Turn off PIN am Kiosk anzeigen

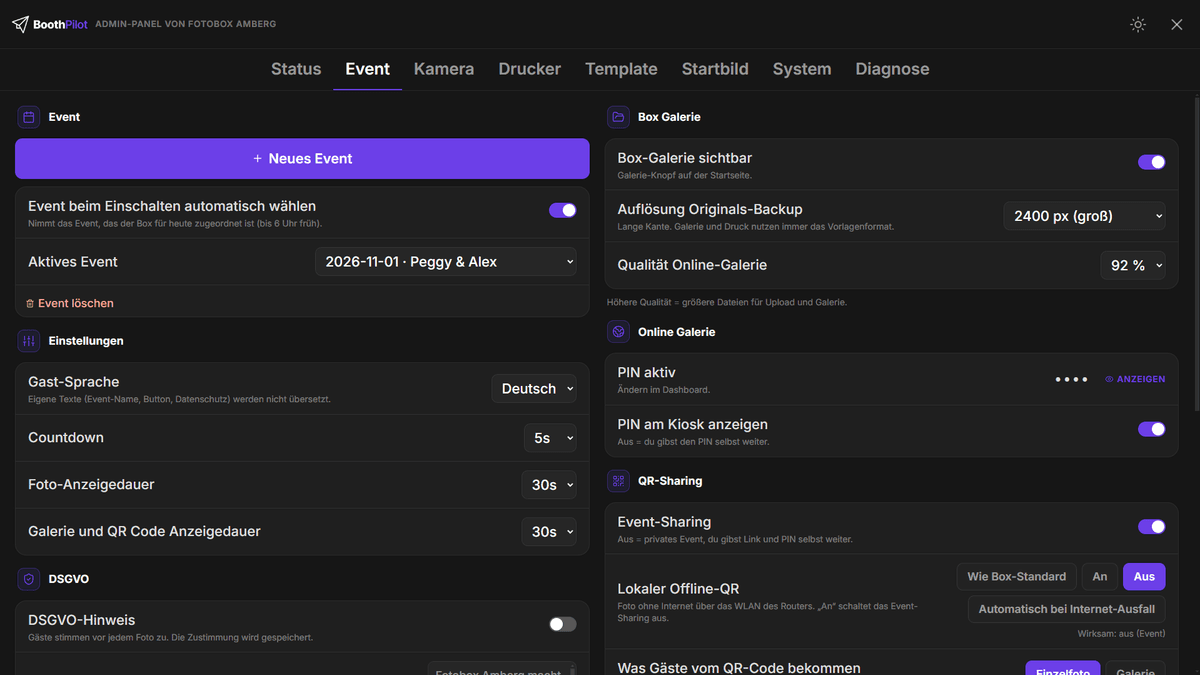(x=1152, y=429)
